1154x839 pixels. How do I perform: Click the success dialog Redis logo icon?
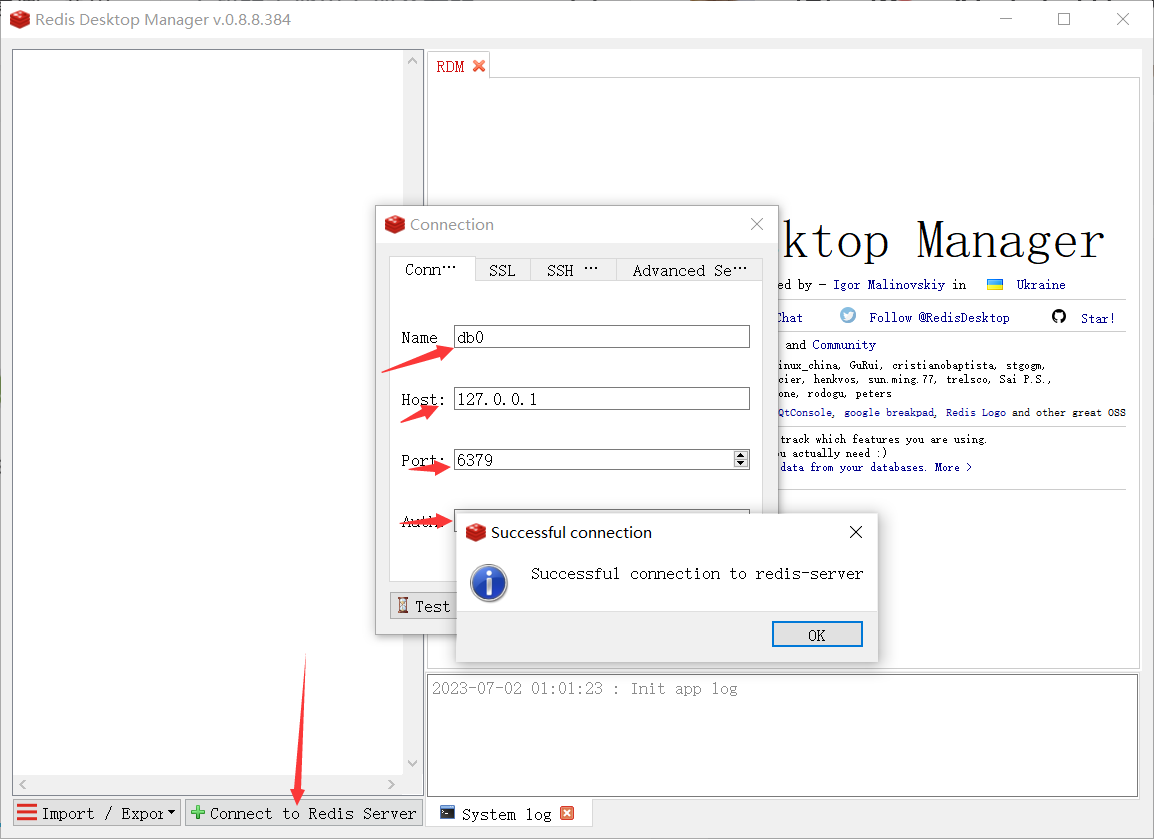coord(476,532)
